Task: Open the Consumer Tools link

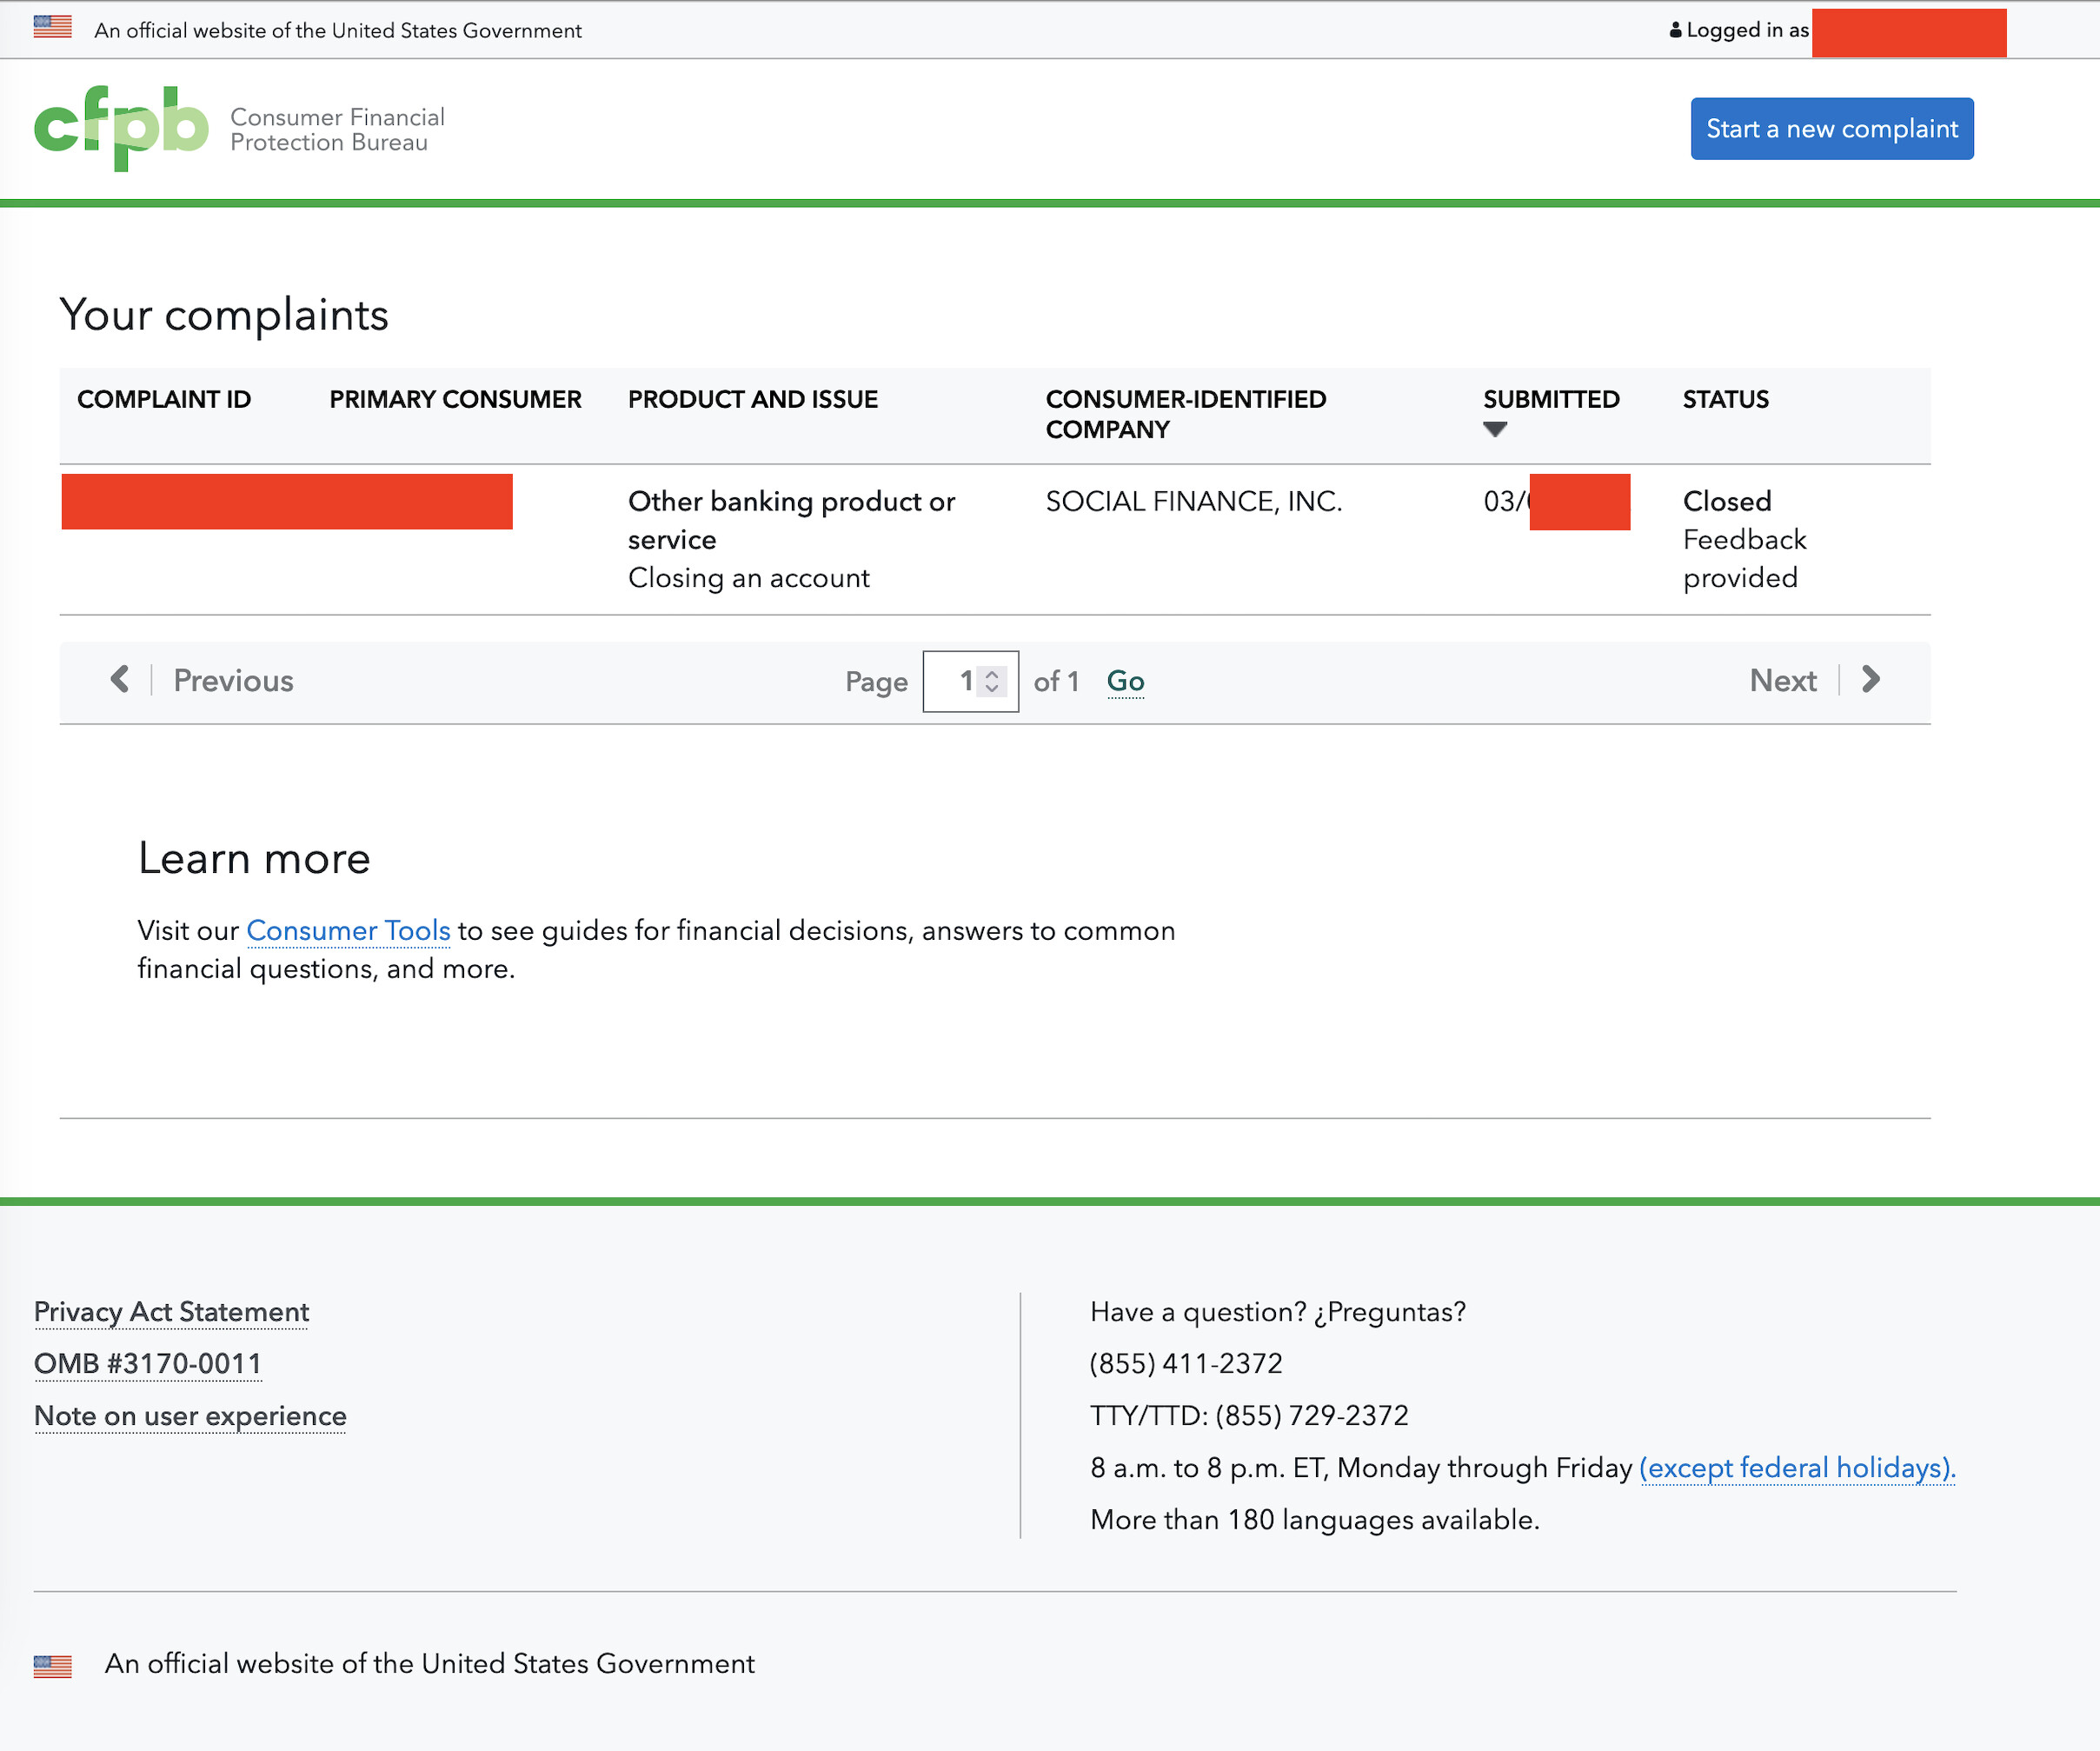Action: click(x=348, y=931)
